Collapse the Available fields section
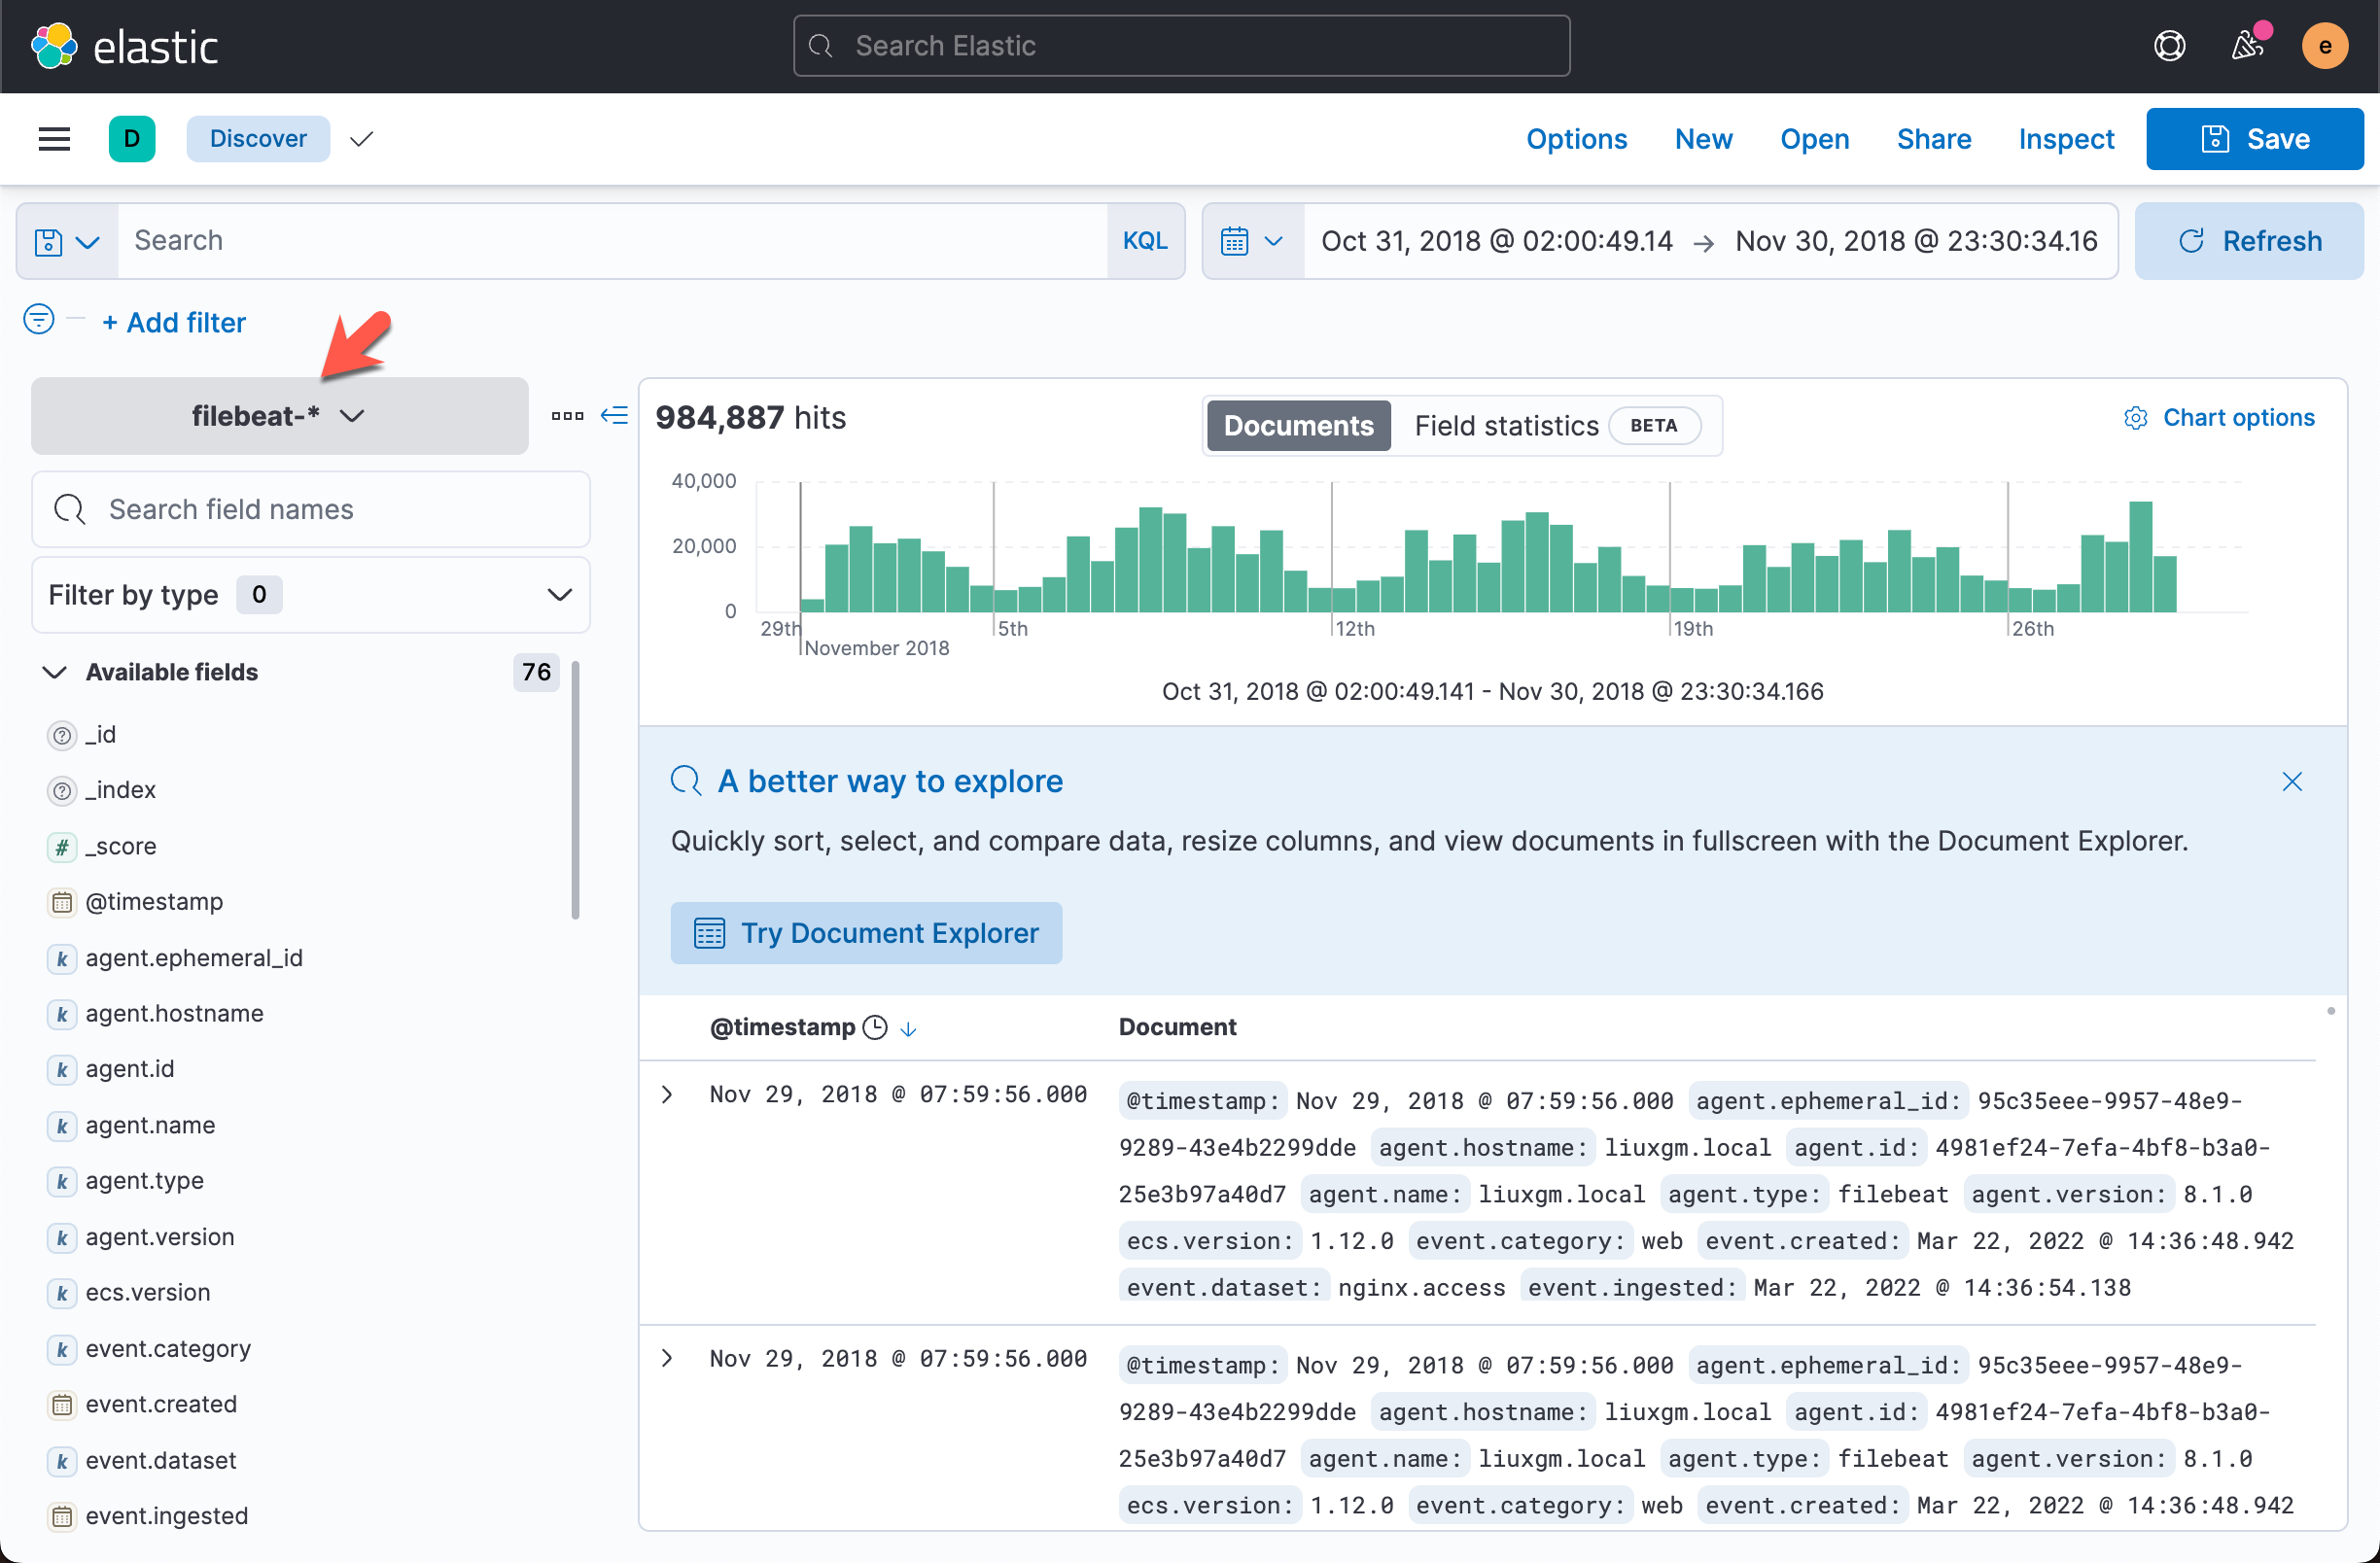The height and width of the screenshot is (1563, 2380). pyautogui.click(x=55, y=672)
